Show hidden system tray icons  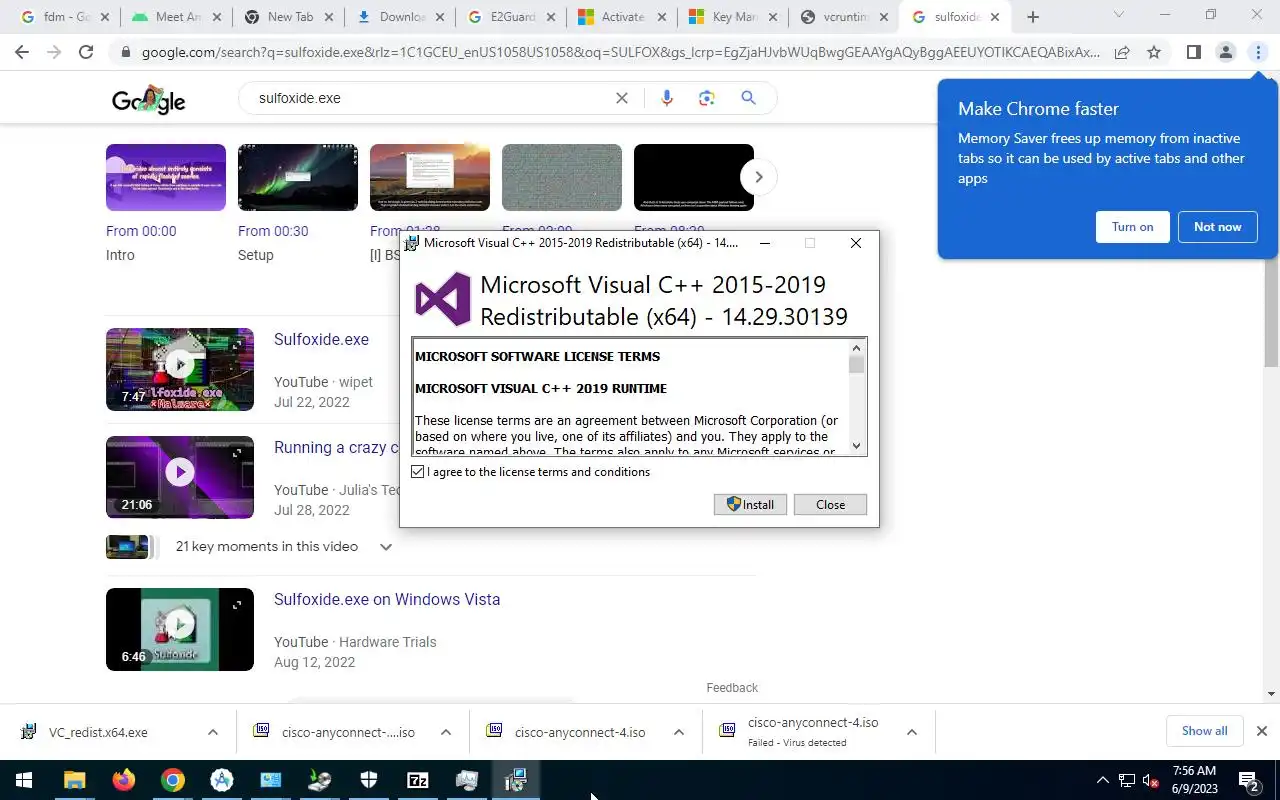coord(1103,780)
